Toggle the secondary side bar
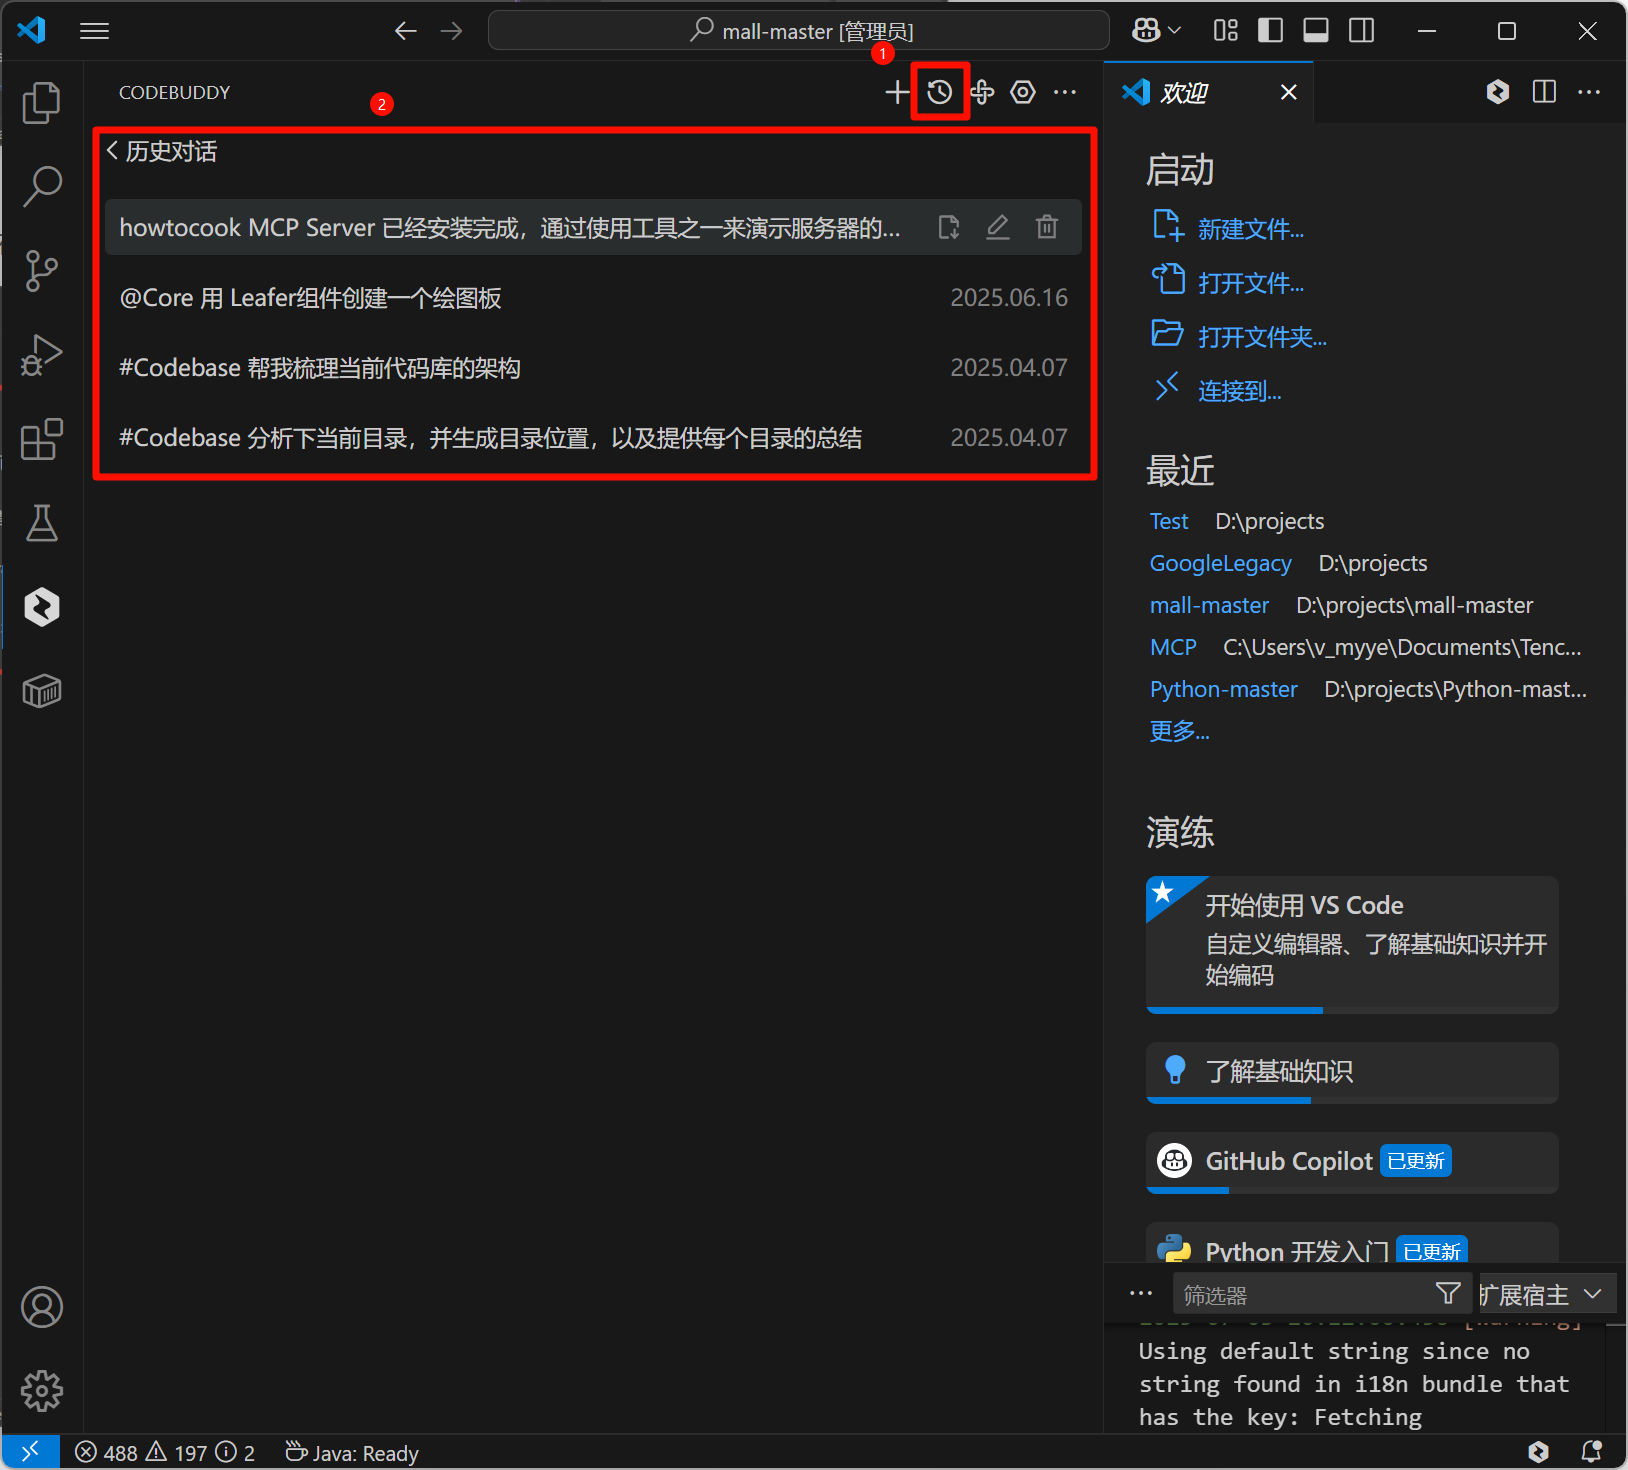 pos(1361,31)
